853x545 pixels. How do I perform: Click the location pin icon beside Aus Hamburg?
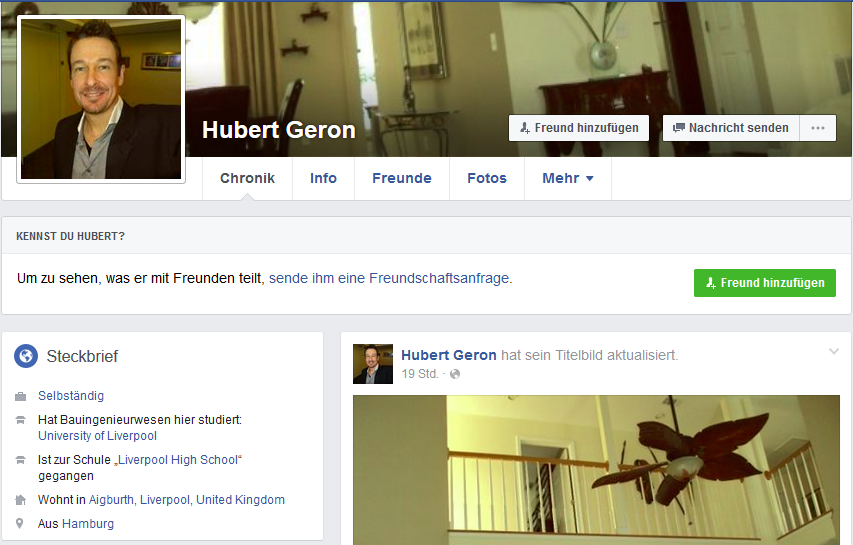click(x=20, y=524)
